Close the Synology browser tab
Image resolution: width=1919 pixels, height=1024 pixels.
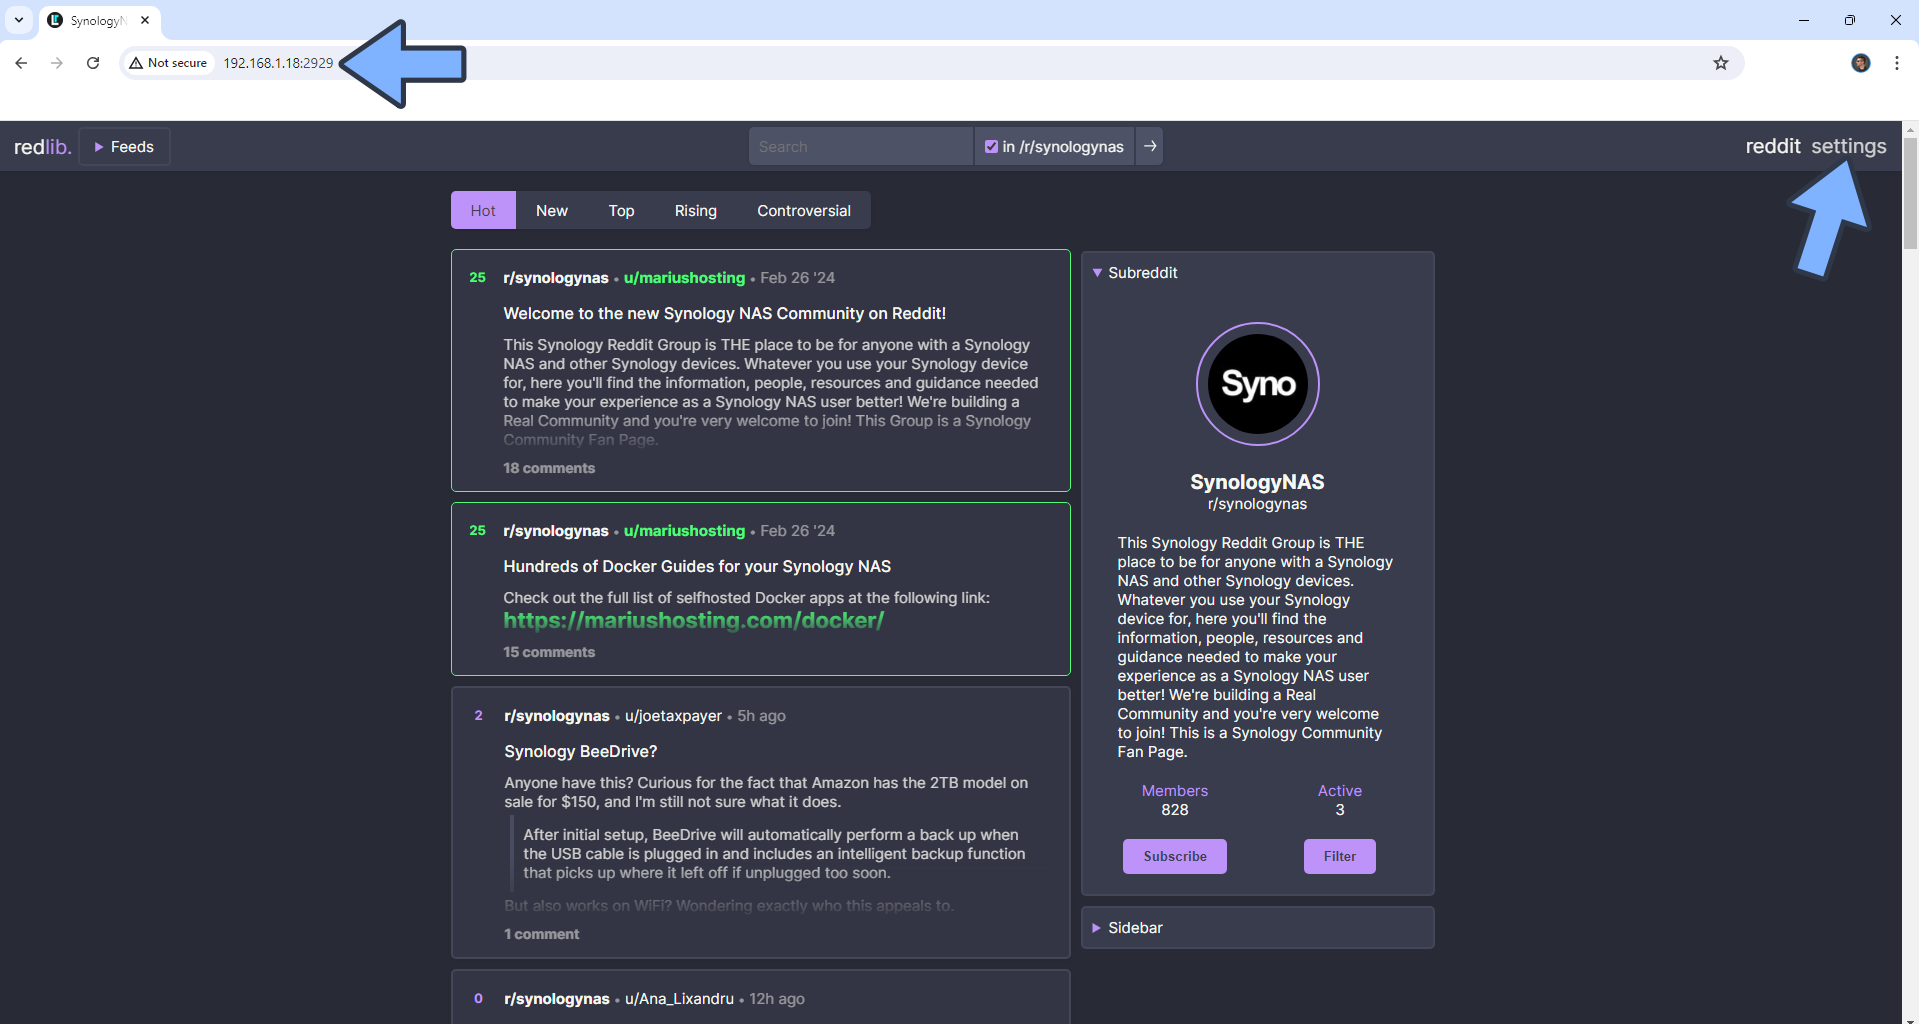click(x=145, y=20)
